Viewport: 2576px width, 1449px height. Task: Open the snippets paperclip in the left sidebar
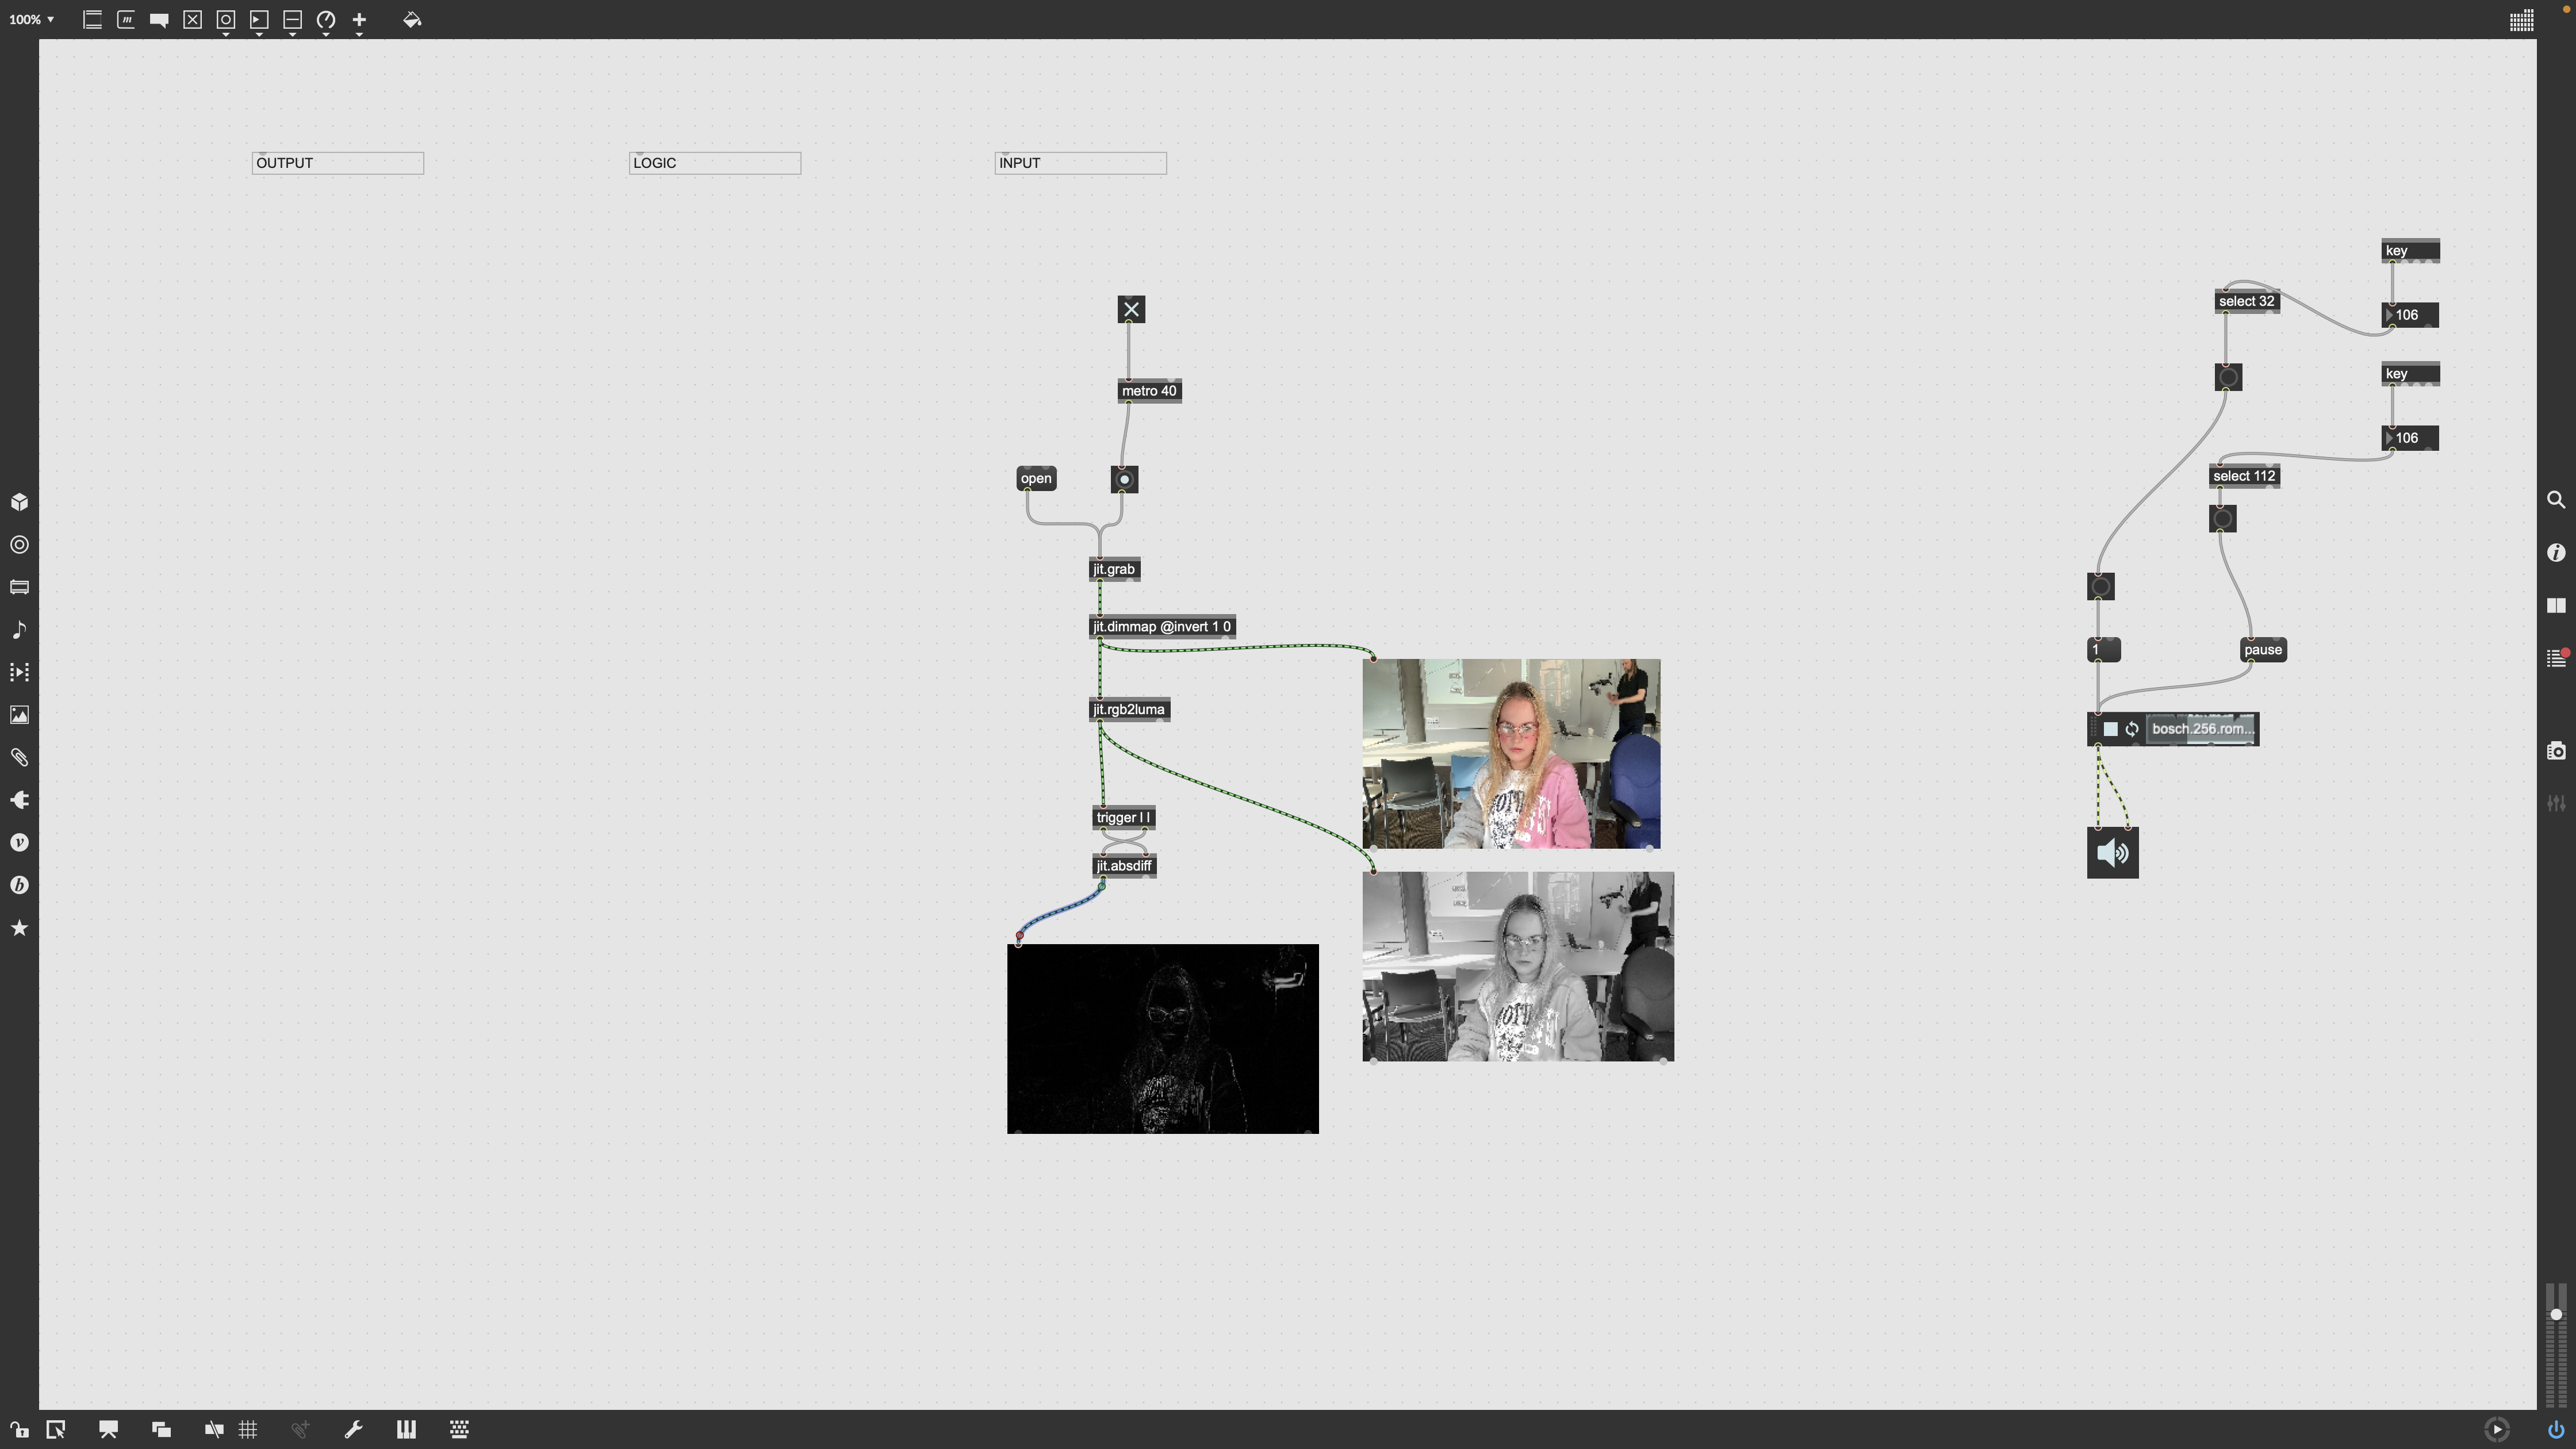[x=19, y=757]
